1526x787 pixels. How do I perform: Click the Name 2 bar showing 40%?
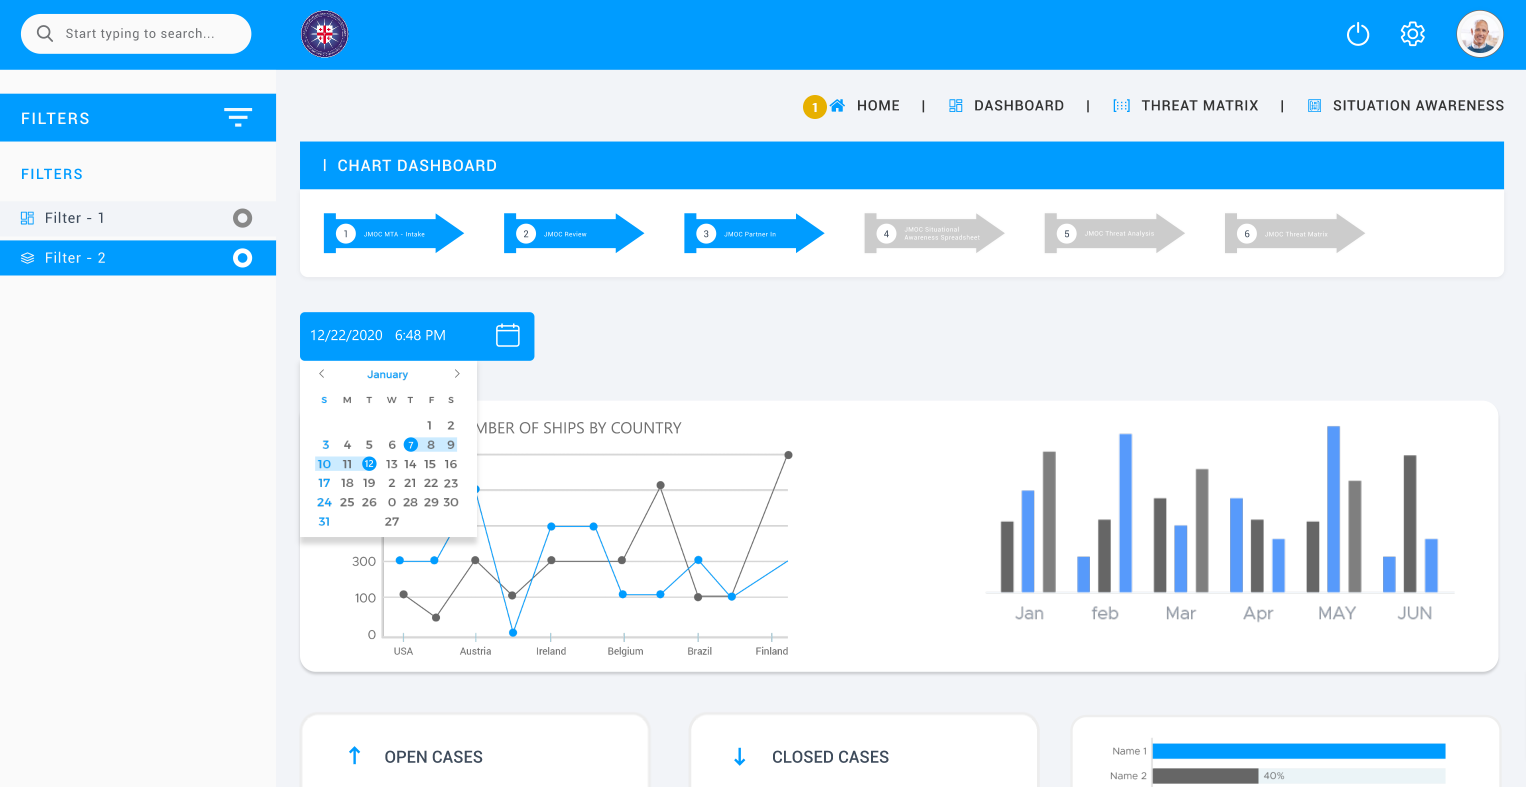[x=1205, y=776]
